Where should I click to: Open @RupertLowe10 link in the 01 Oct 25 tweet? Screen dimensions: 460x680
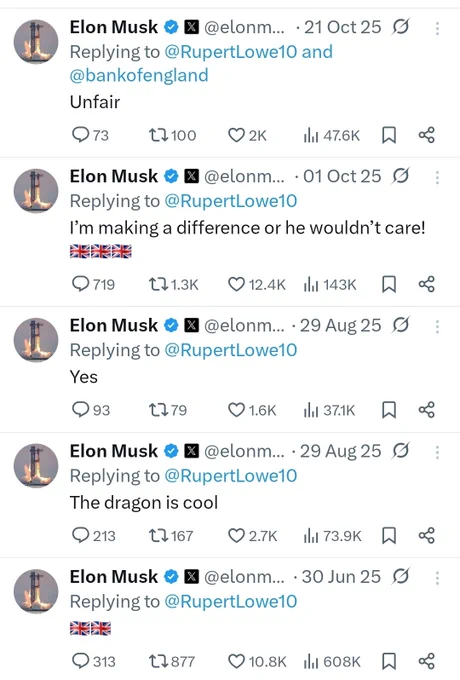point(231,201)
